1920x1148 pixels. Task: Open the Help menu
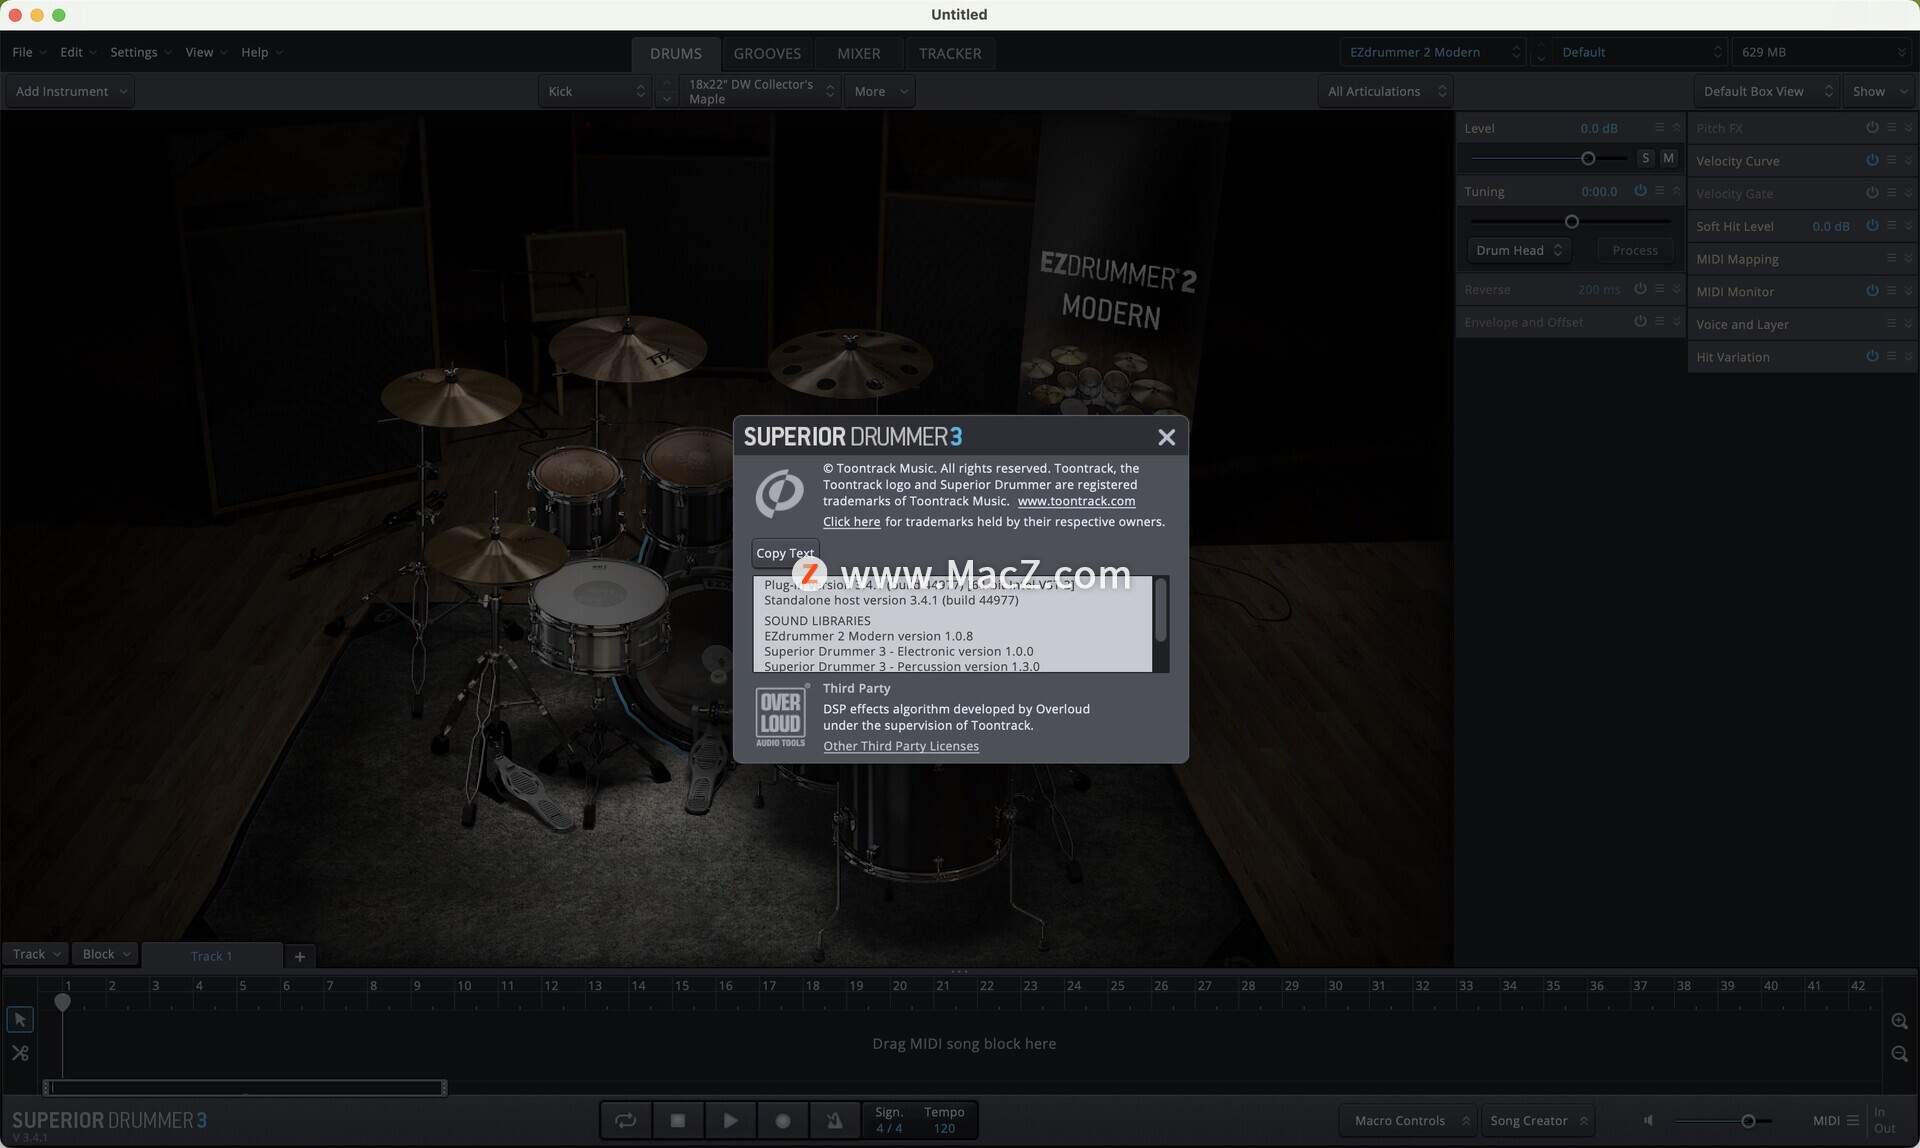(261, 52)
